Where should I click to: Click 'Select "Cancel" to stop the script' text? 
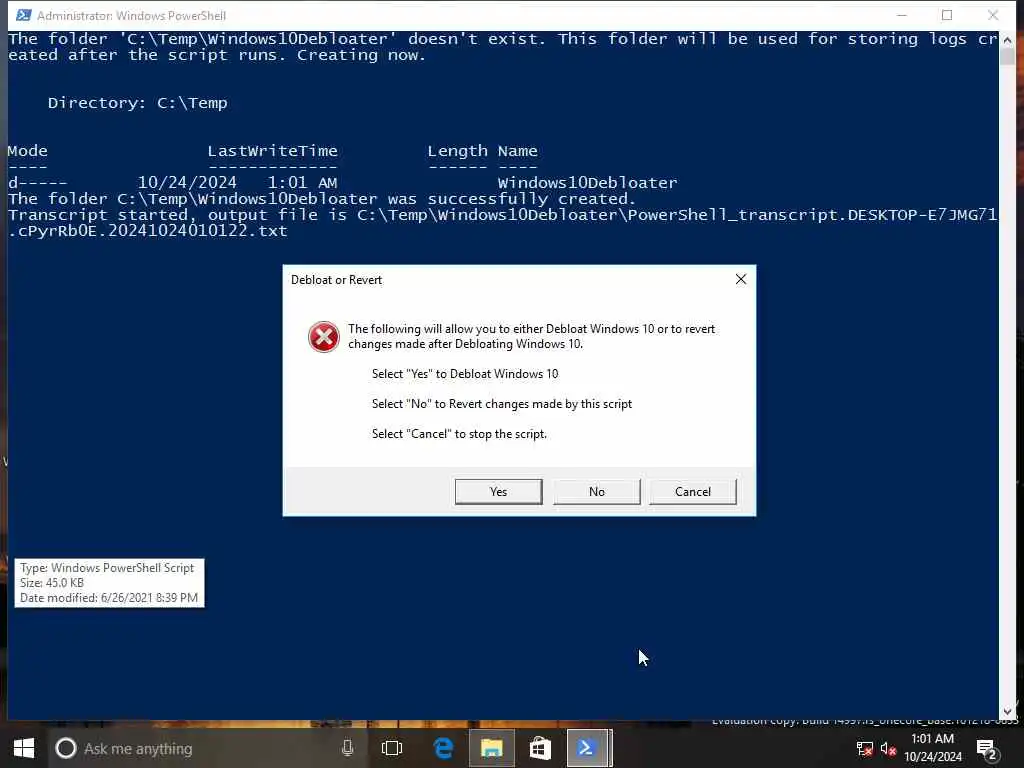459,434
